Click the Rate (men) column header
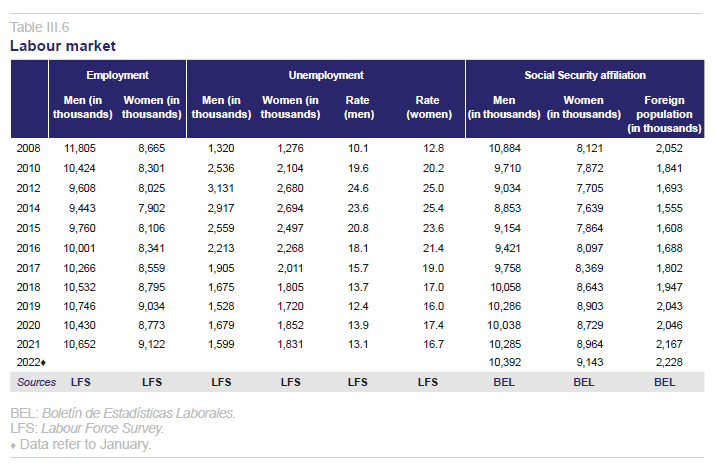The width and height of the screenshot is (717, 464). 357,107
